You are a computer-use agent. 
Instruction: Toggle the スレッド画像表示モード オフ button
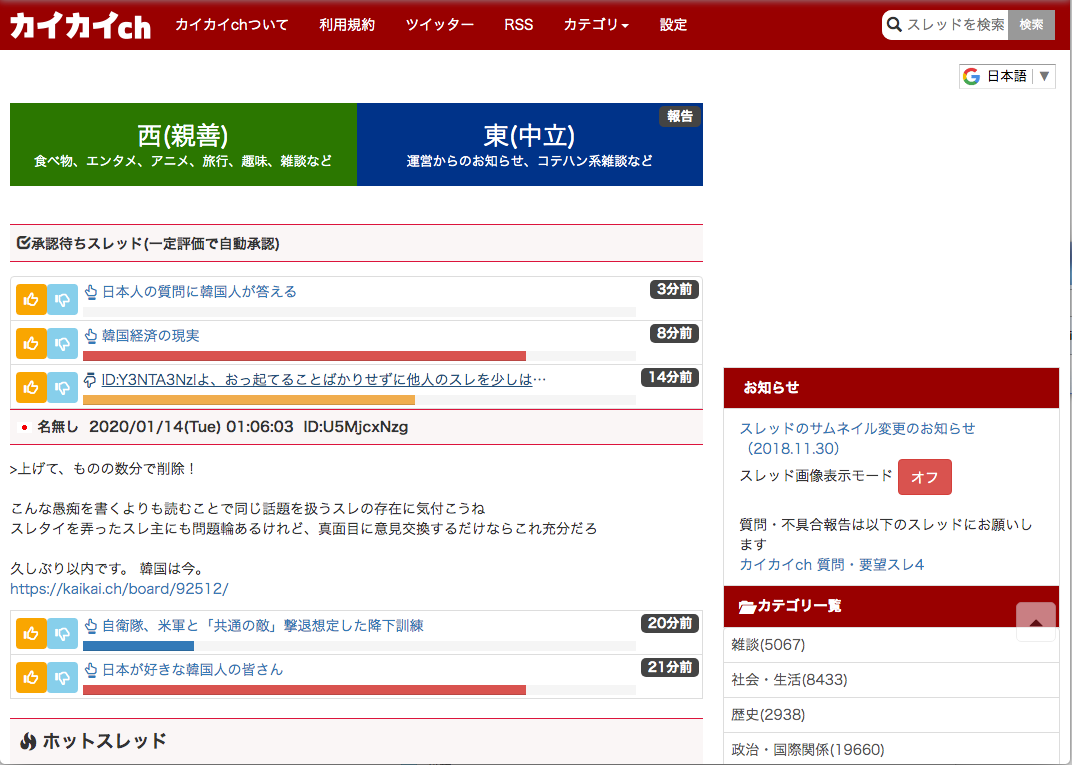(924, 477)
